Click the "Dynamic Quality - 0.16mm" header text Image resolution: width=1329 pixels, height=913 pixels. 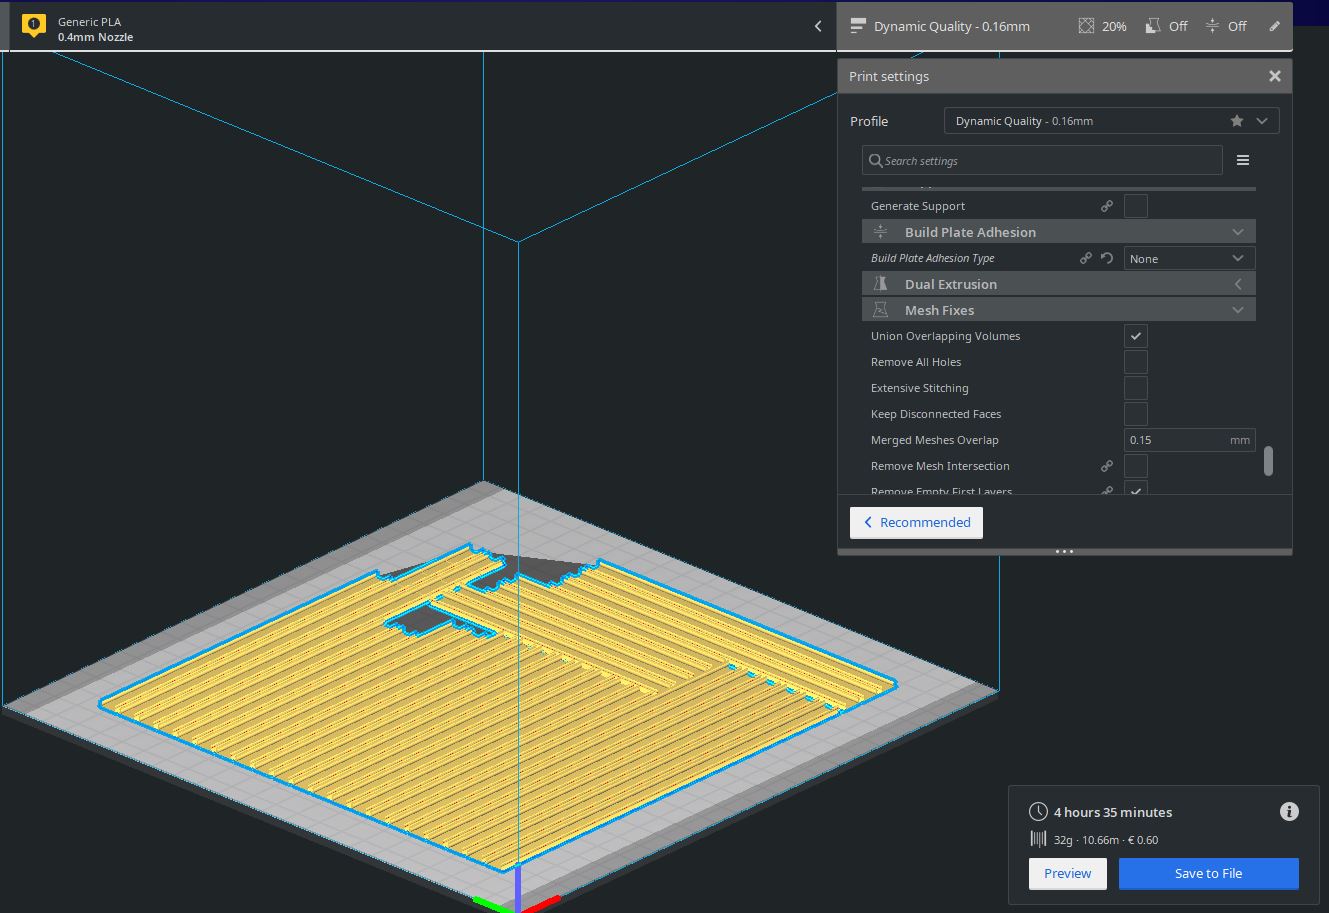(951, 27)
